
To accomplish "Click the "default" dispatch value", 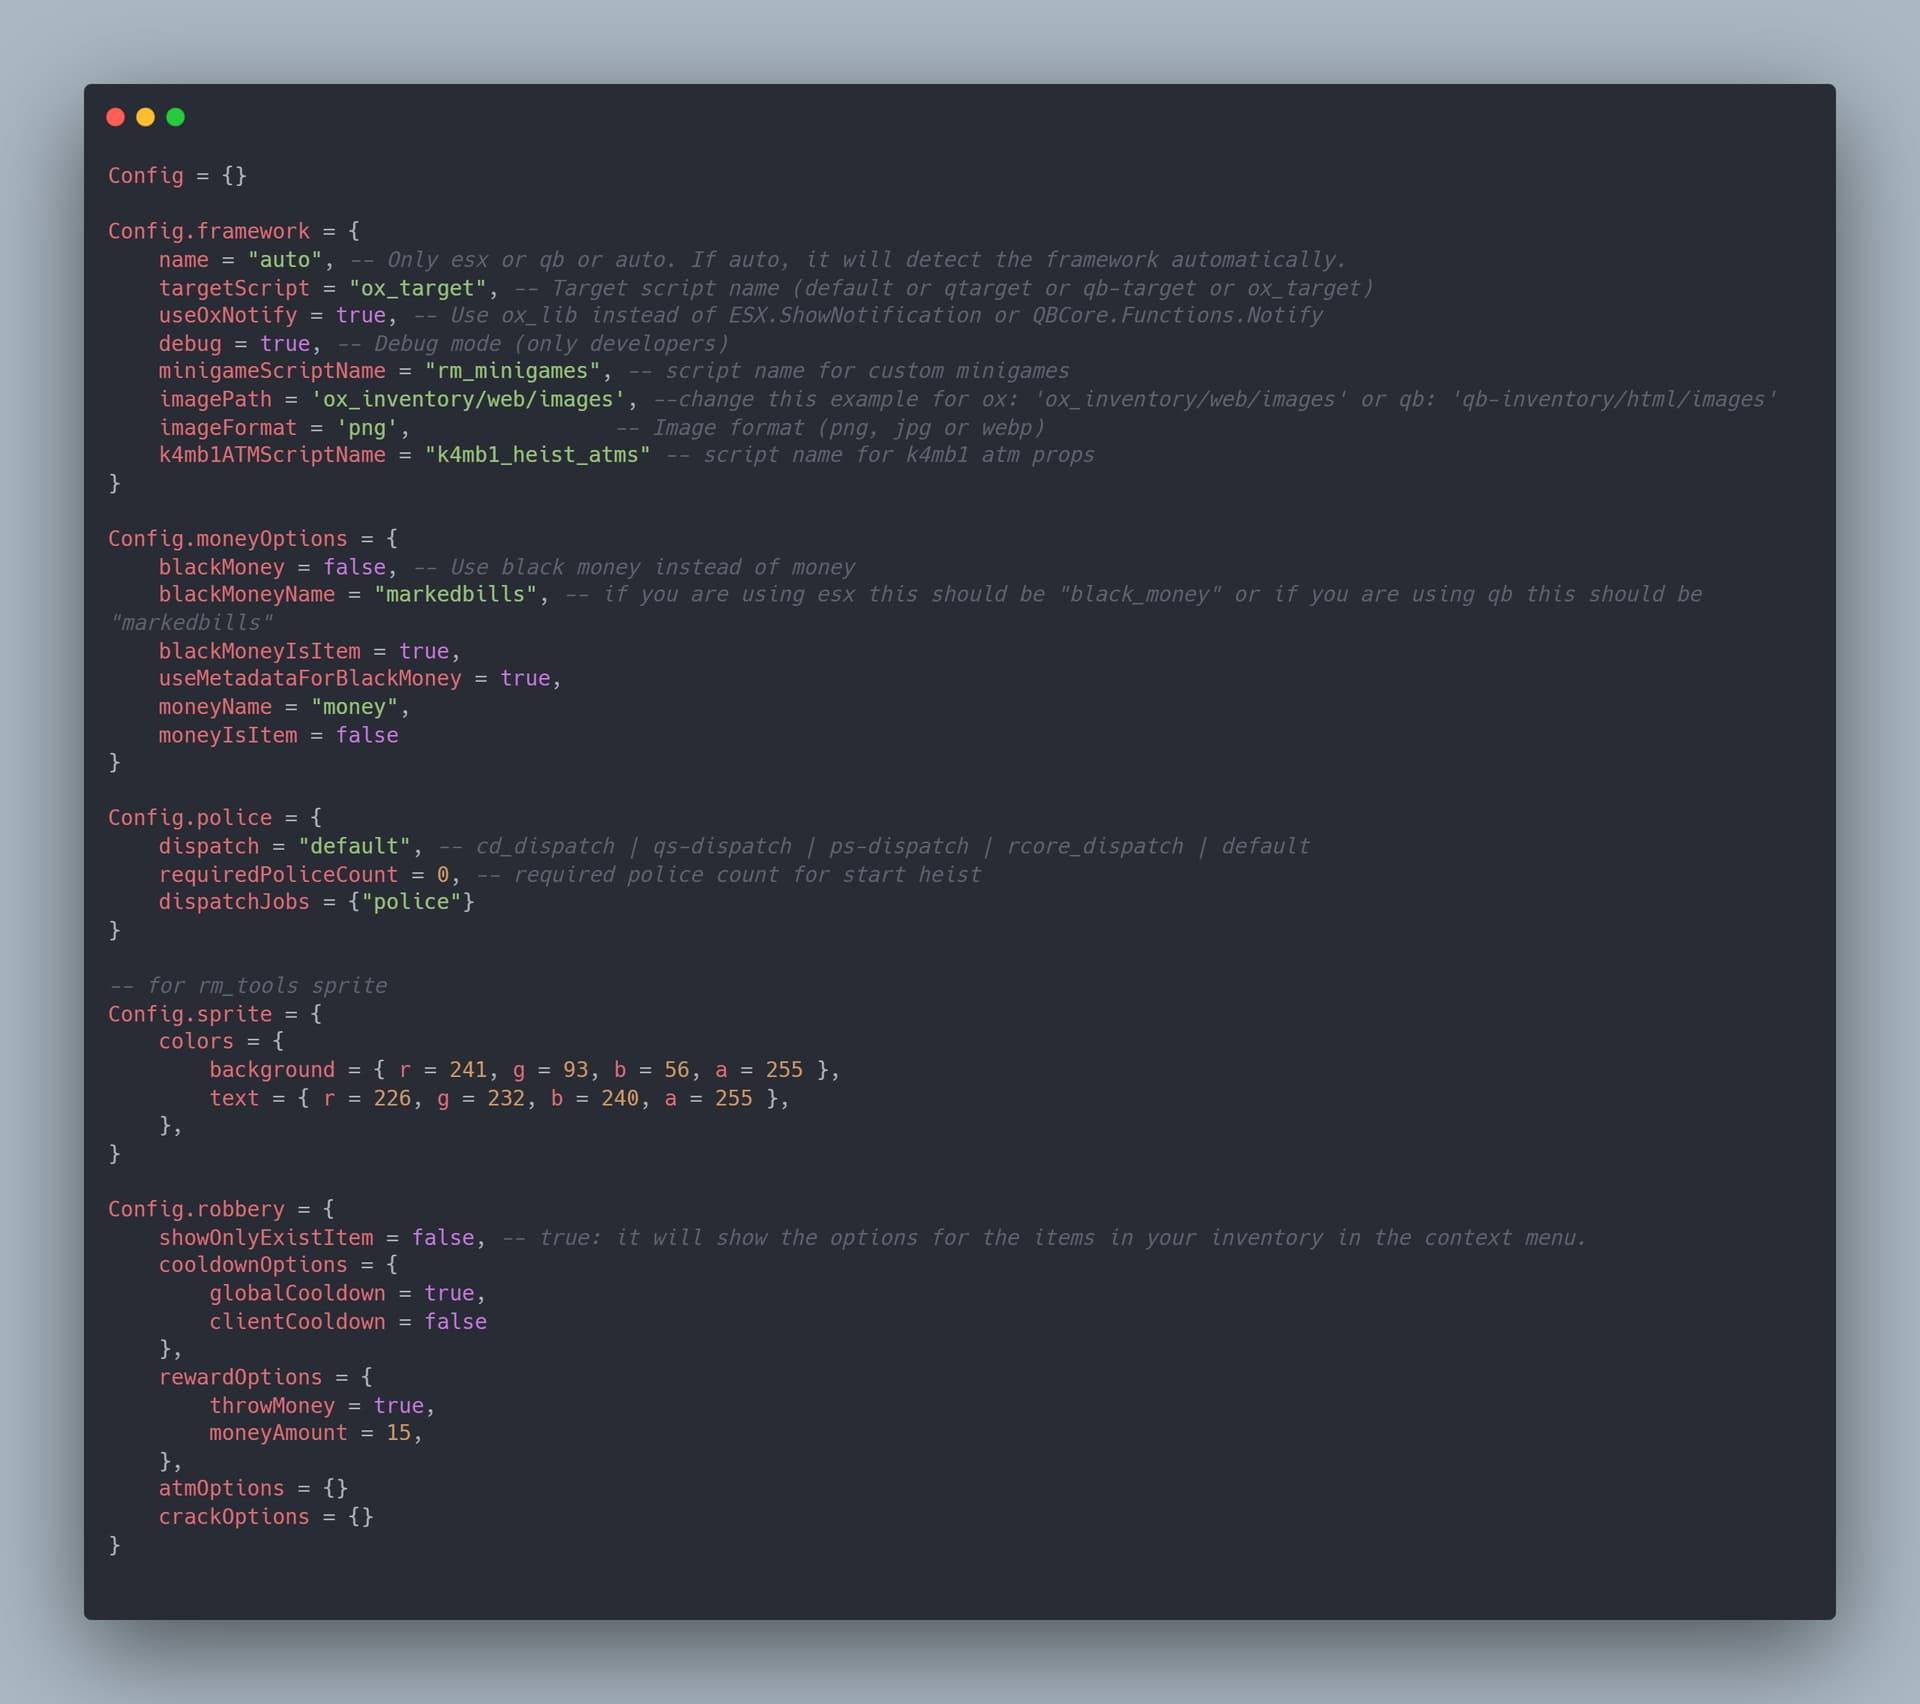I will click(354, 846).
